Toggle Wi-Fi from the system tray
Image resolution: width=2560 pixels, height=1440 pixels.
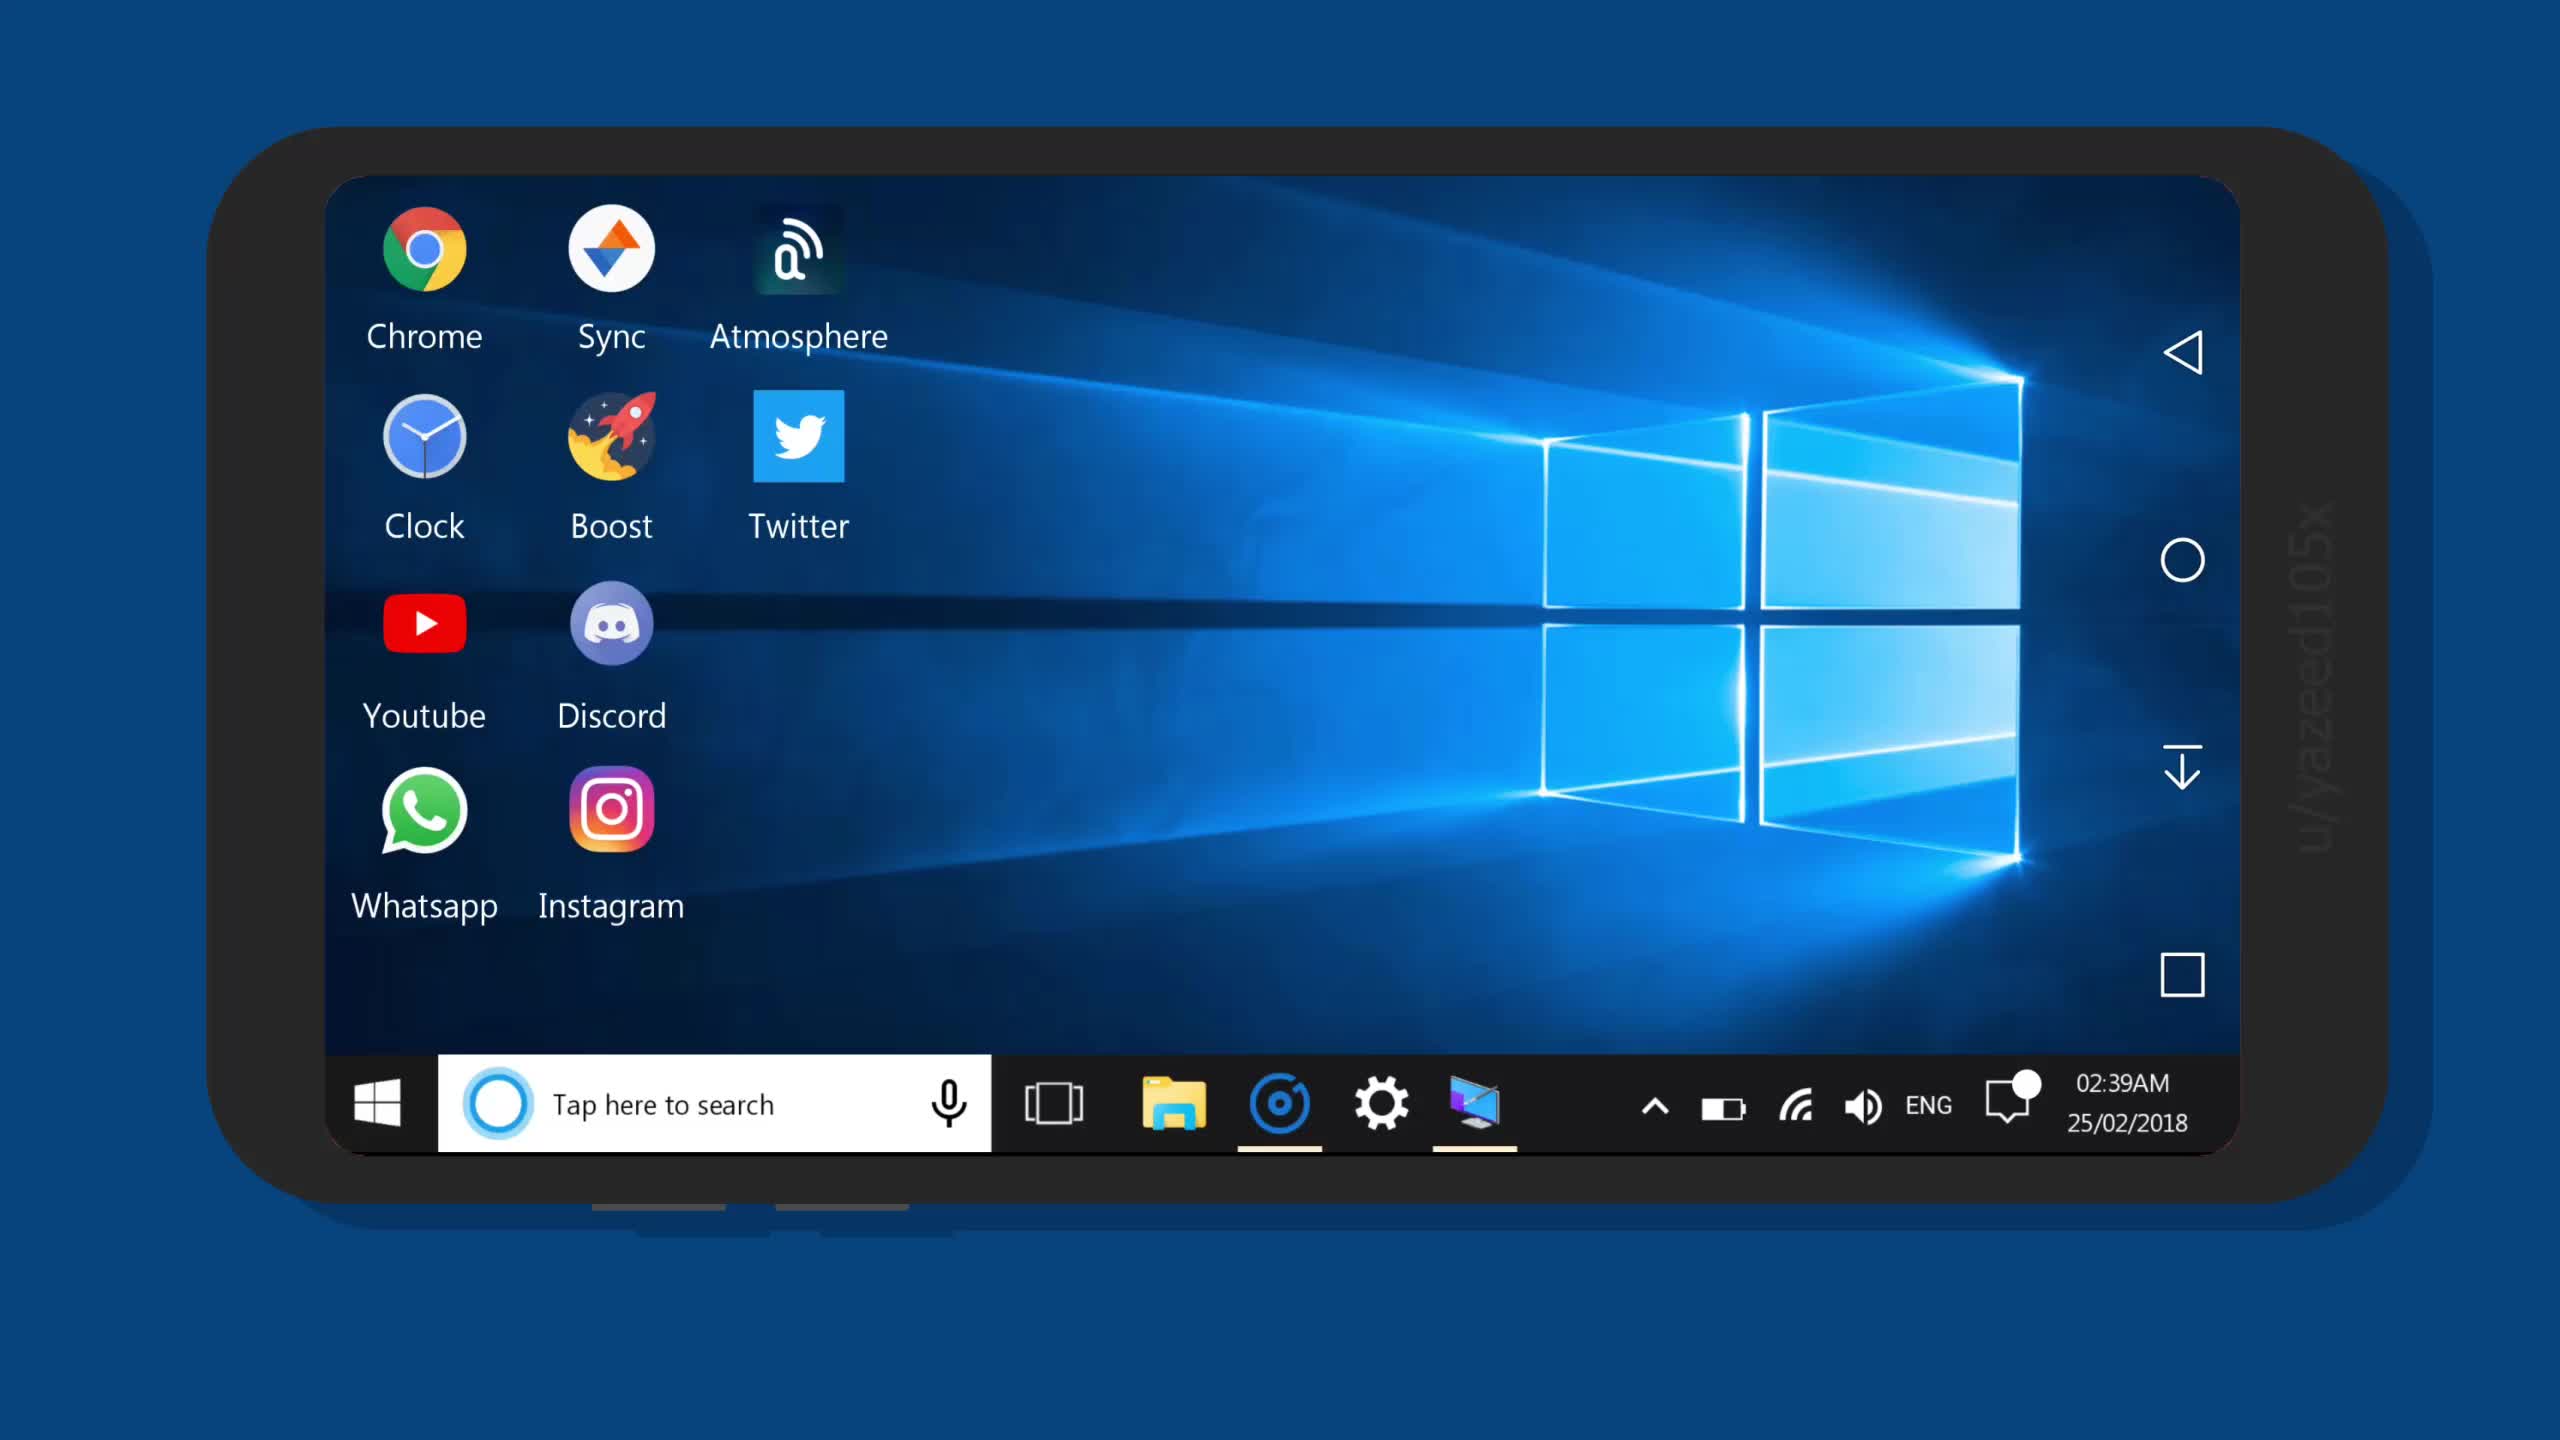(1795, 1103)
